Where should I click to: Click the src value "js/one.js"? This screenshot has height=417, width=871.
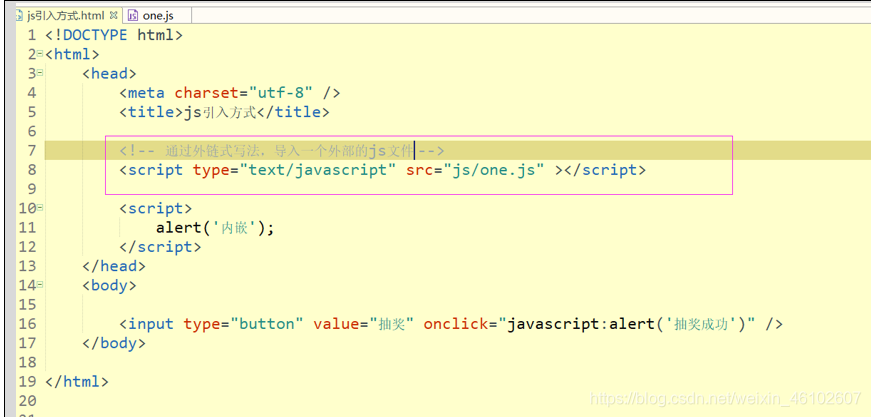point(493,170)
